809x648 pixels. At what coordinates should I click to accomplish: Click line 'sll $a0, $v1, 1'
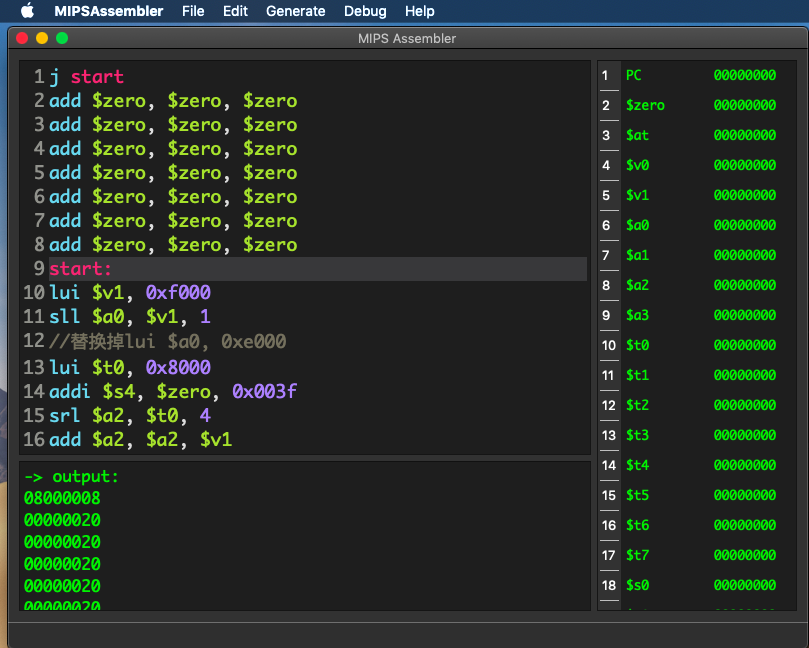pos(130,316)
